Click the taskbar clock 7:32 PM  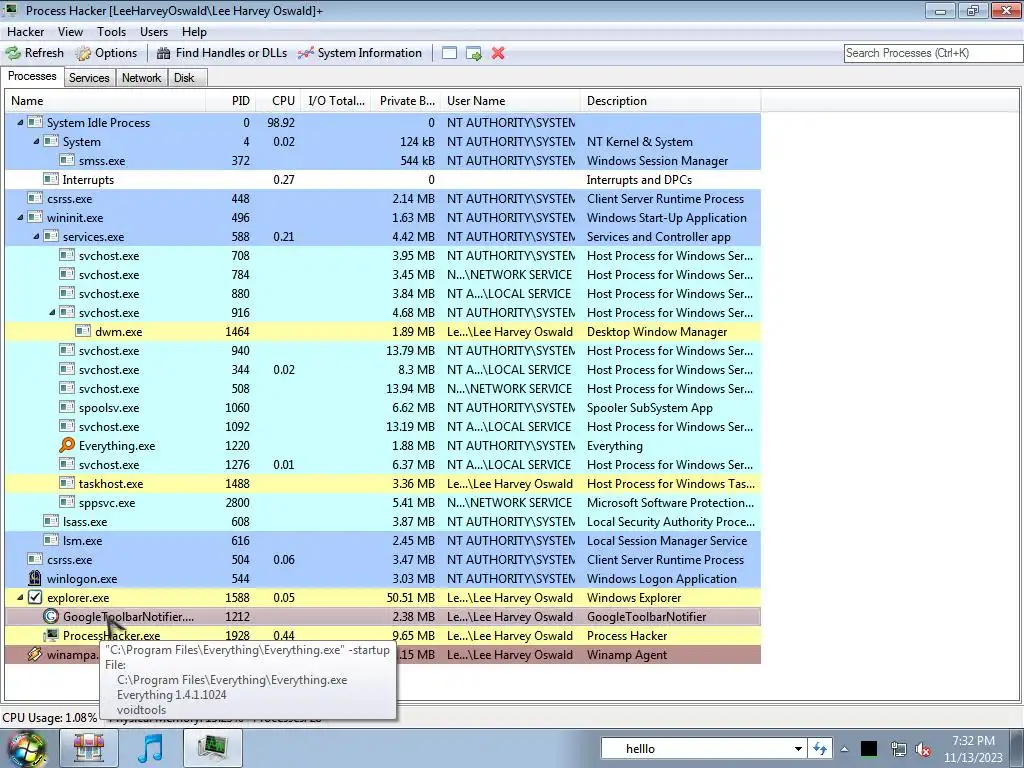click(x=973, y=741)
